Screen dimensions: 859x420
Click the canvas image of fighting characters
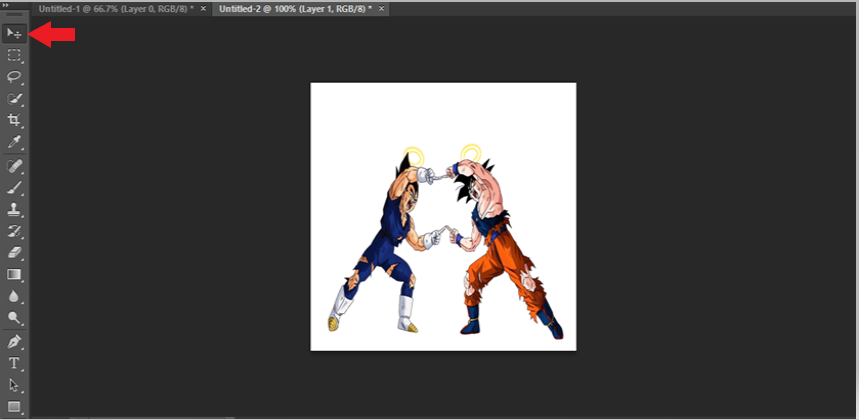(443, 217)
